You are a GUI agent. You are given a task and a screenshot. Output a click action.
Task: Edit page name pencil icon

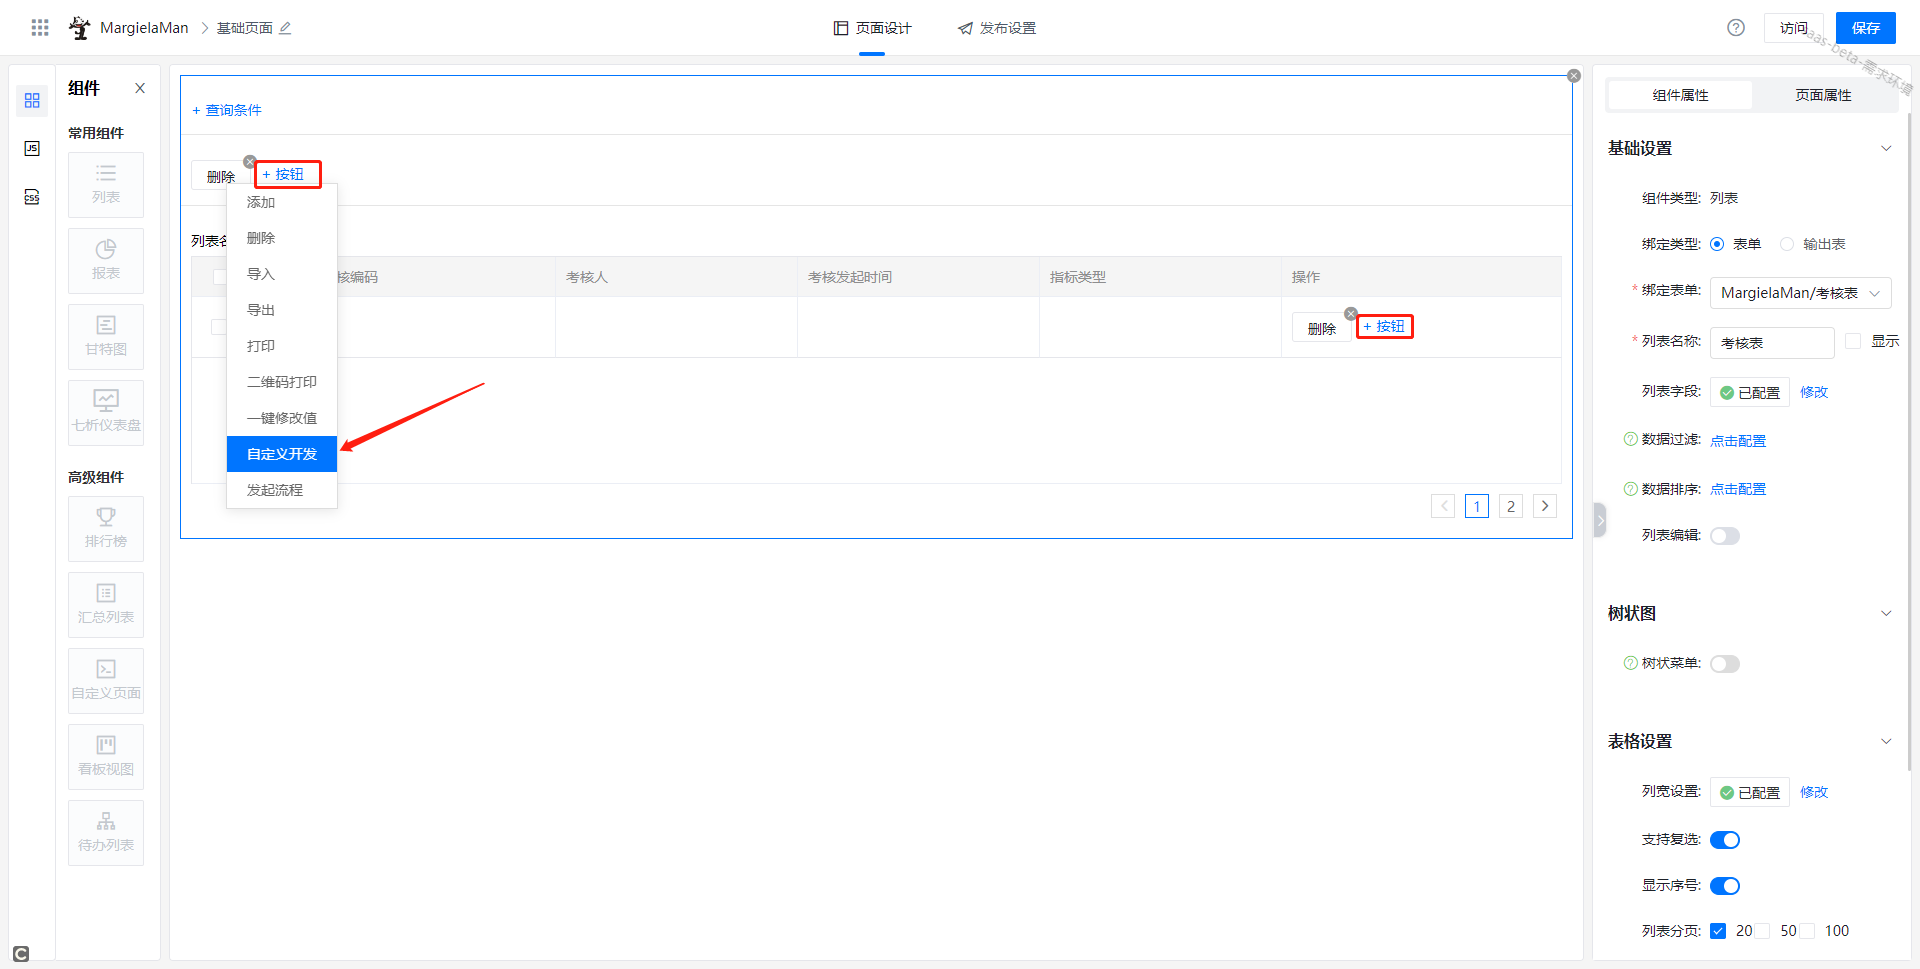(x=285, y=28)
